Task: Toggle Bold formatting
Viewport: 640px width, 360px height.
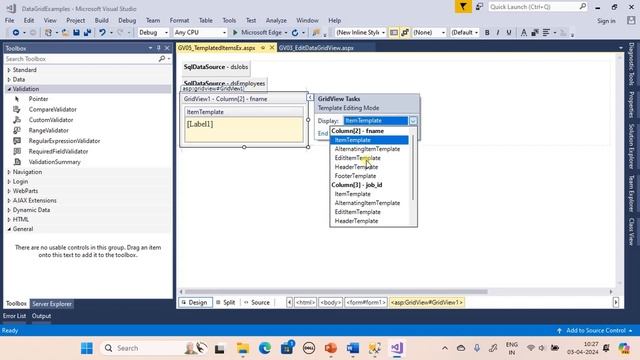Action: point(487,32)
